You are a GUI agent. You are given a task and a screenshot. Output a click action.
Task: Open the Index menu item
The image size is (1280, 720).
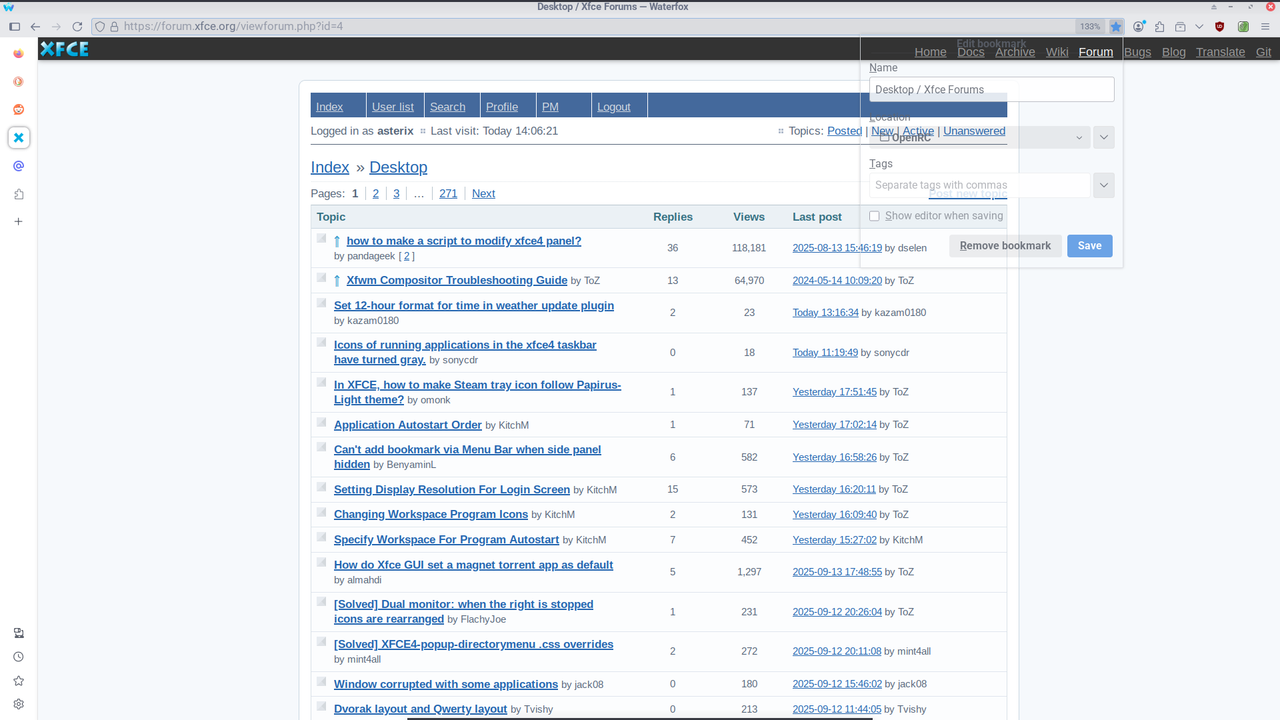pos(329,107)
